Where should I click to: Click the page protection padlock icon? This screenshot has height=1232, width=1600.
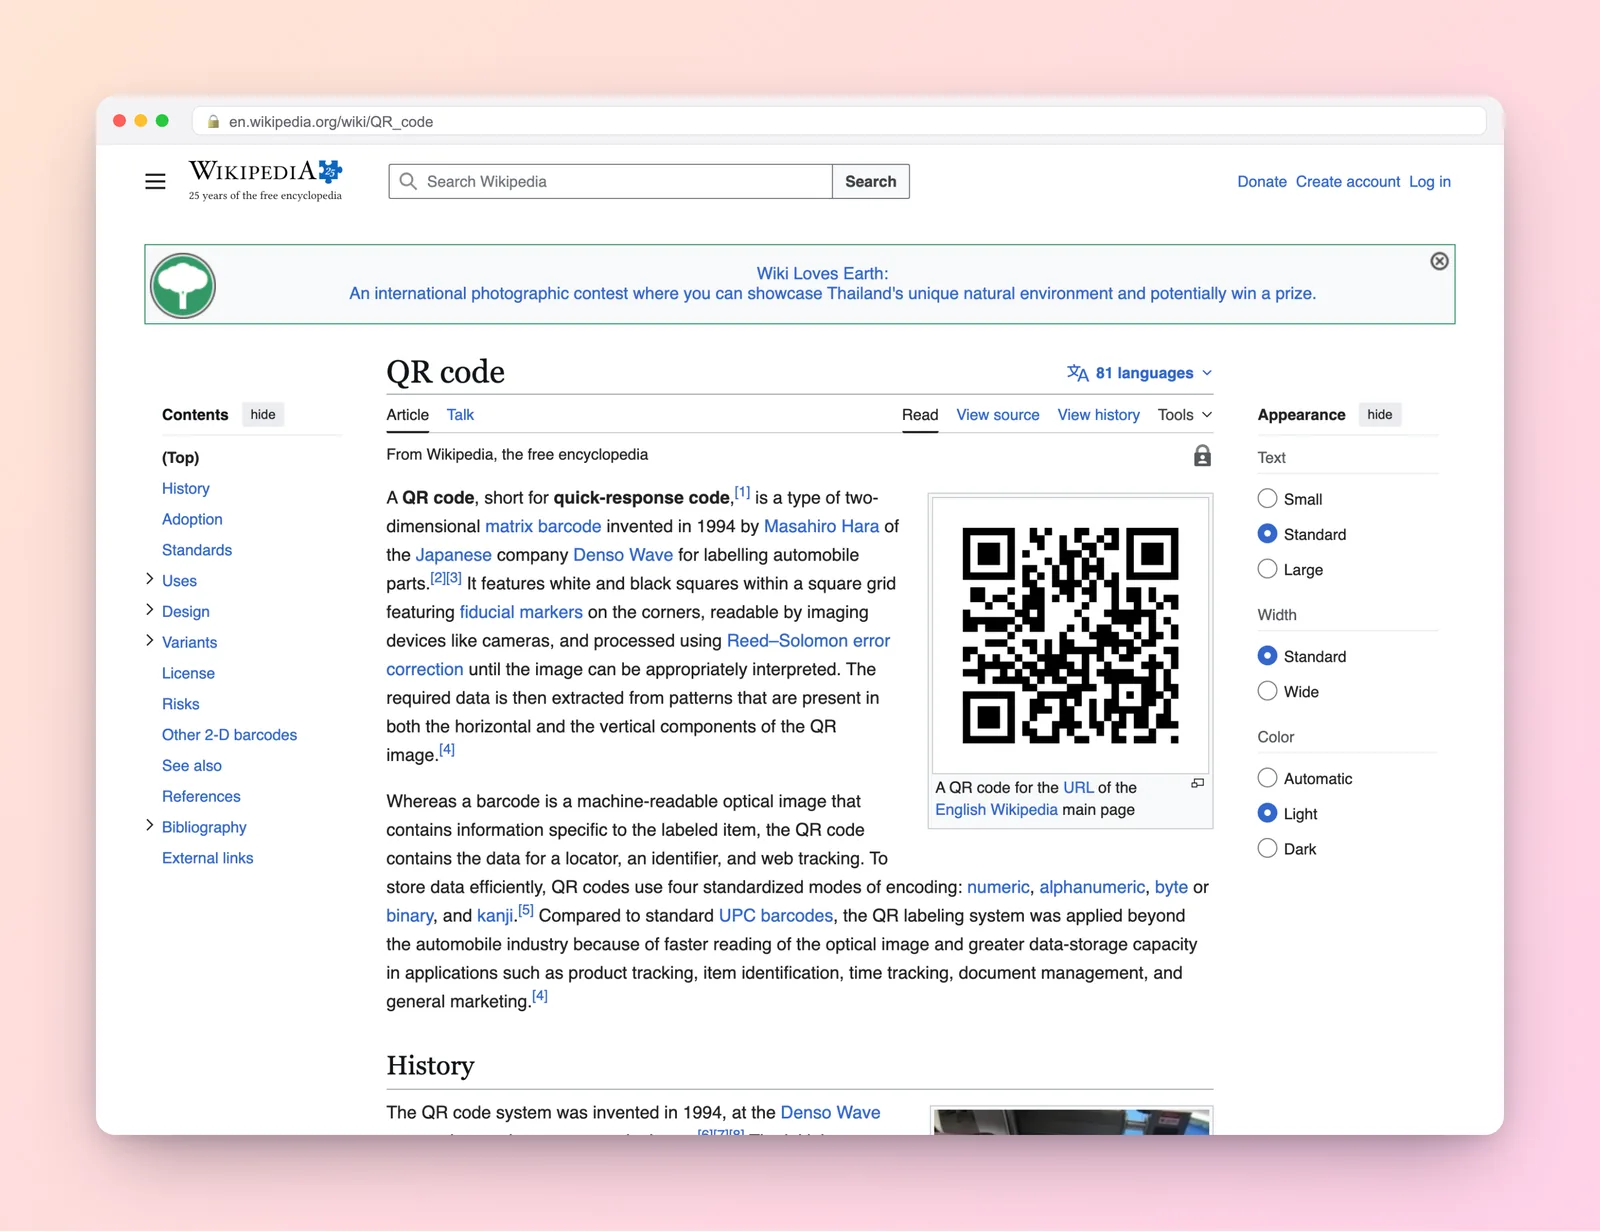click(1202, 456)
